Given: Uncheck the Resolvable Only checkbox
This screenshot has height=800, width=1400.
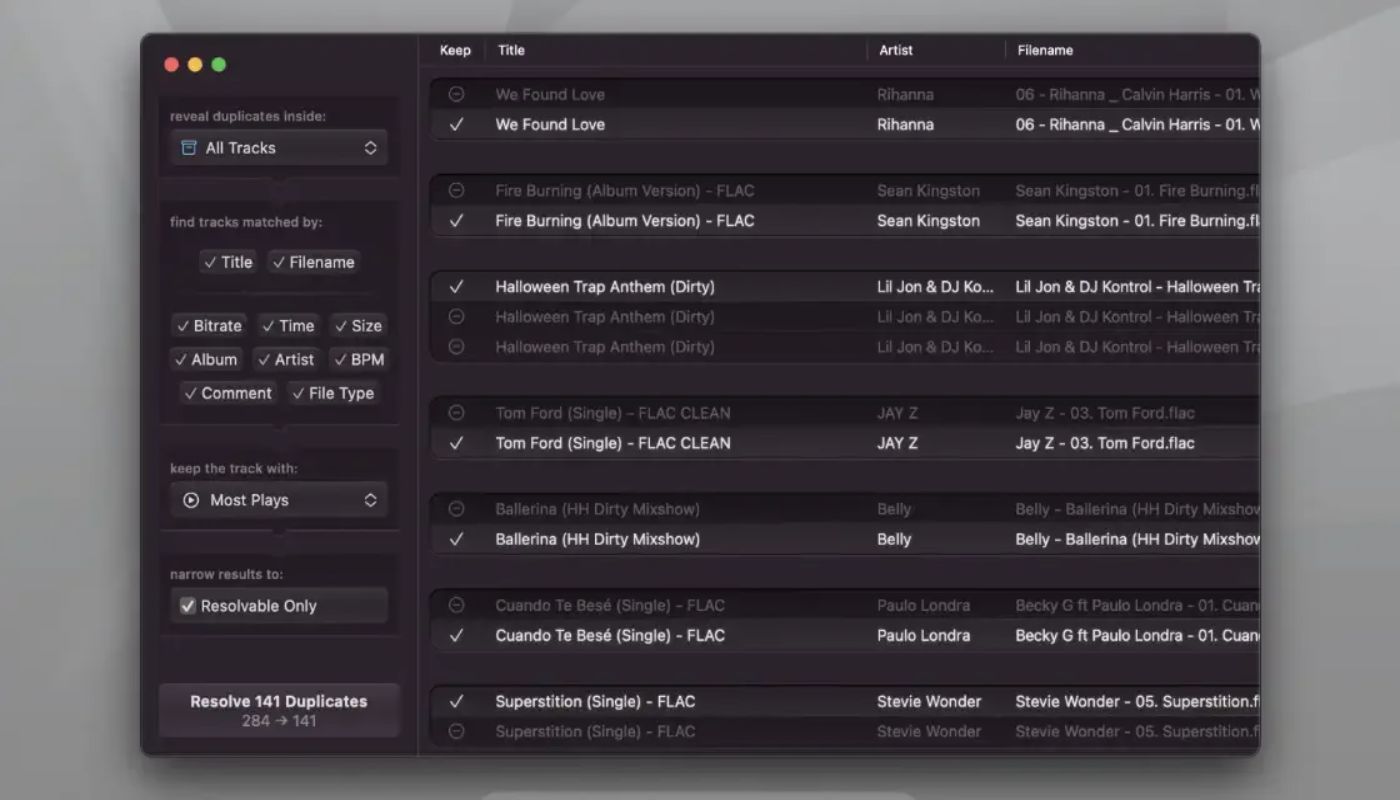Looking at the screenshot, I should [187, 606].
